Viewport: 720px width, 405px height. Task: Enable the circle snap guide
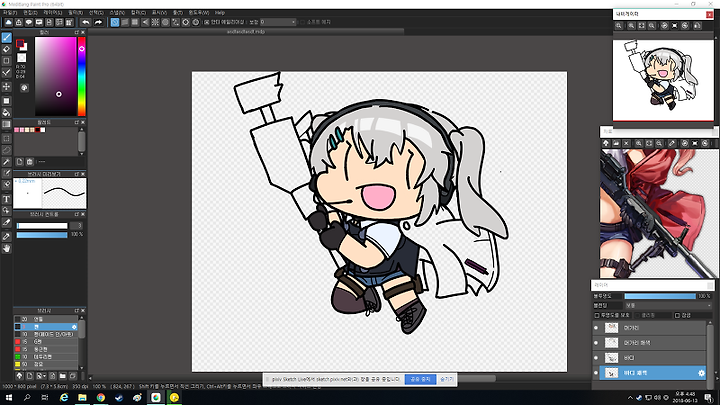pyautogui.click(x=165, y=22)
